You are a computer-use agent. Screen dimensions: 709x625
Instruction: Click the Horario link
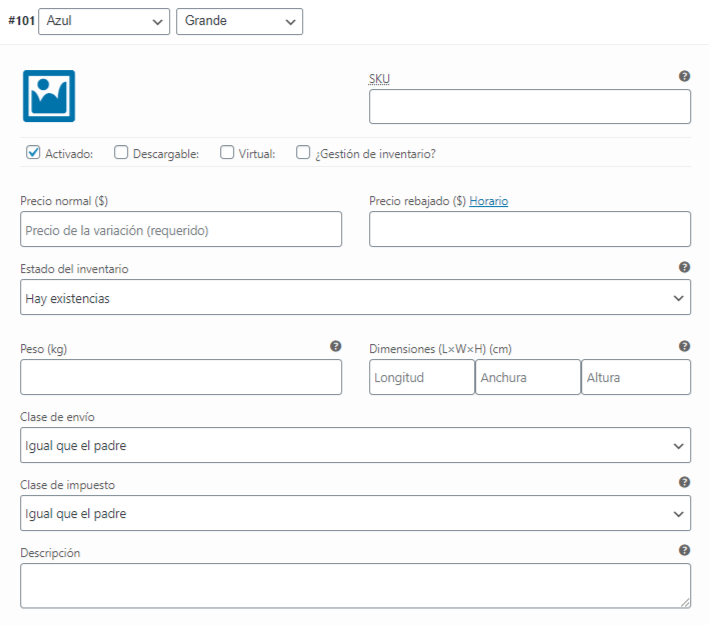pos(489,201)
